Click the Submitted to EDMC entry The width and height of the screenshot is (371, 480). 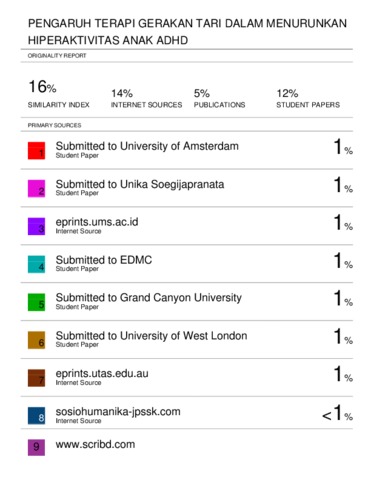point(104,260)
